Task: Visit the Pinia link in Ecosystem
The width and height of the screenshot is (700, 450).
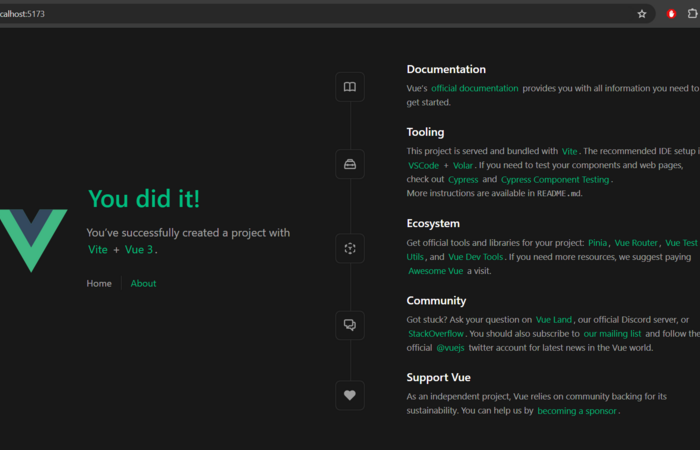Action: click(x=598, y=242)
